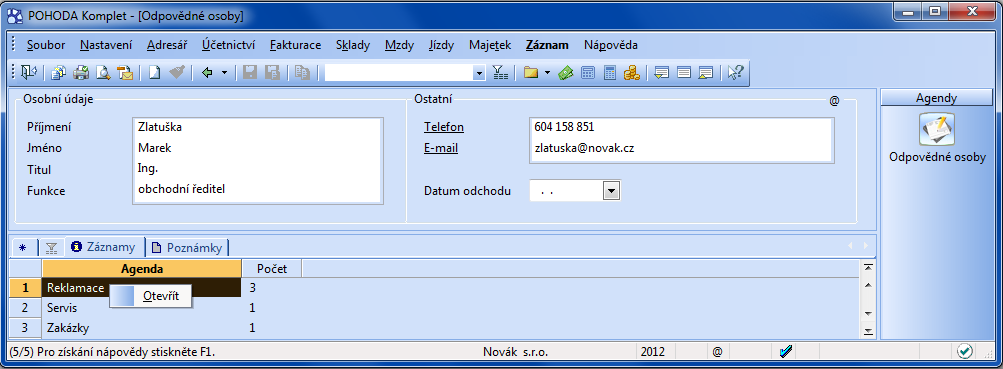
Task: Click the green check circle status icon
Action: tap(964, 351)
